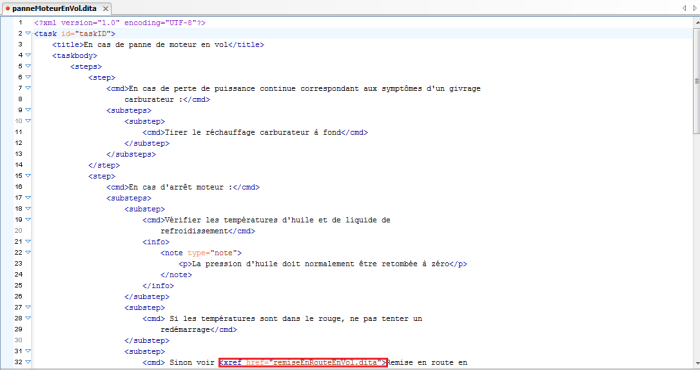Show previous editor tabs with left arrow
700x370 pixels.
click(684, 8)
